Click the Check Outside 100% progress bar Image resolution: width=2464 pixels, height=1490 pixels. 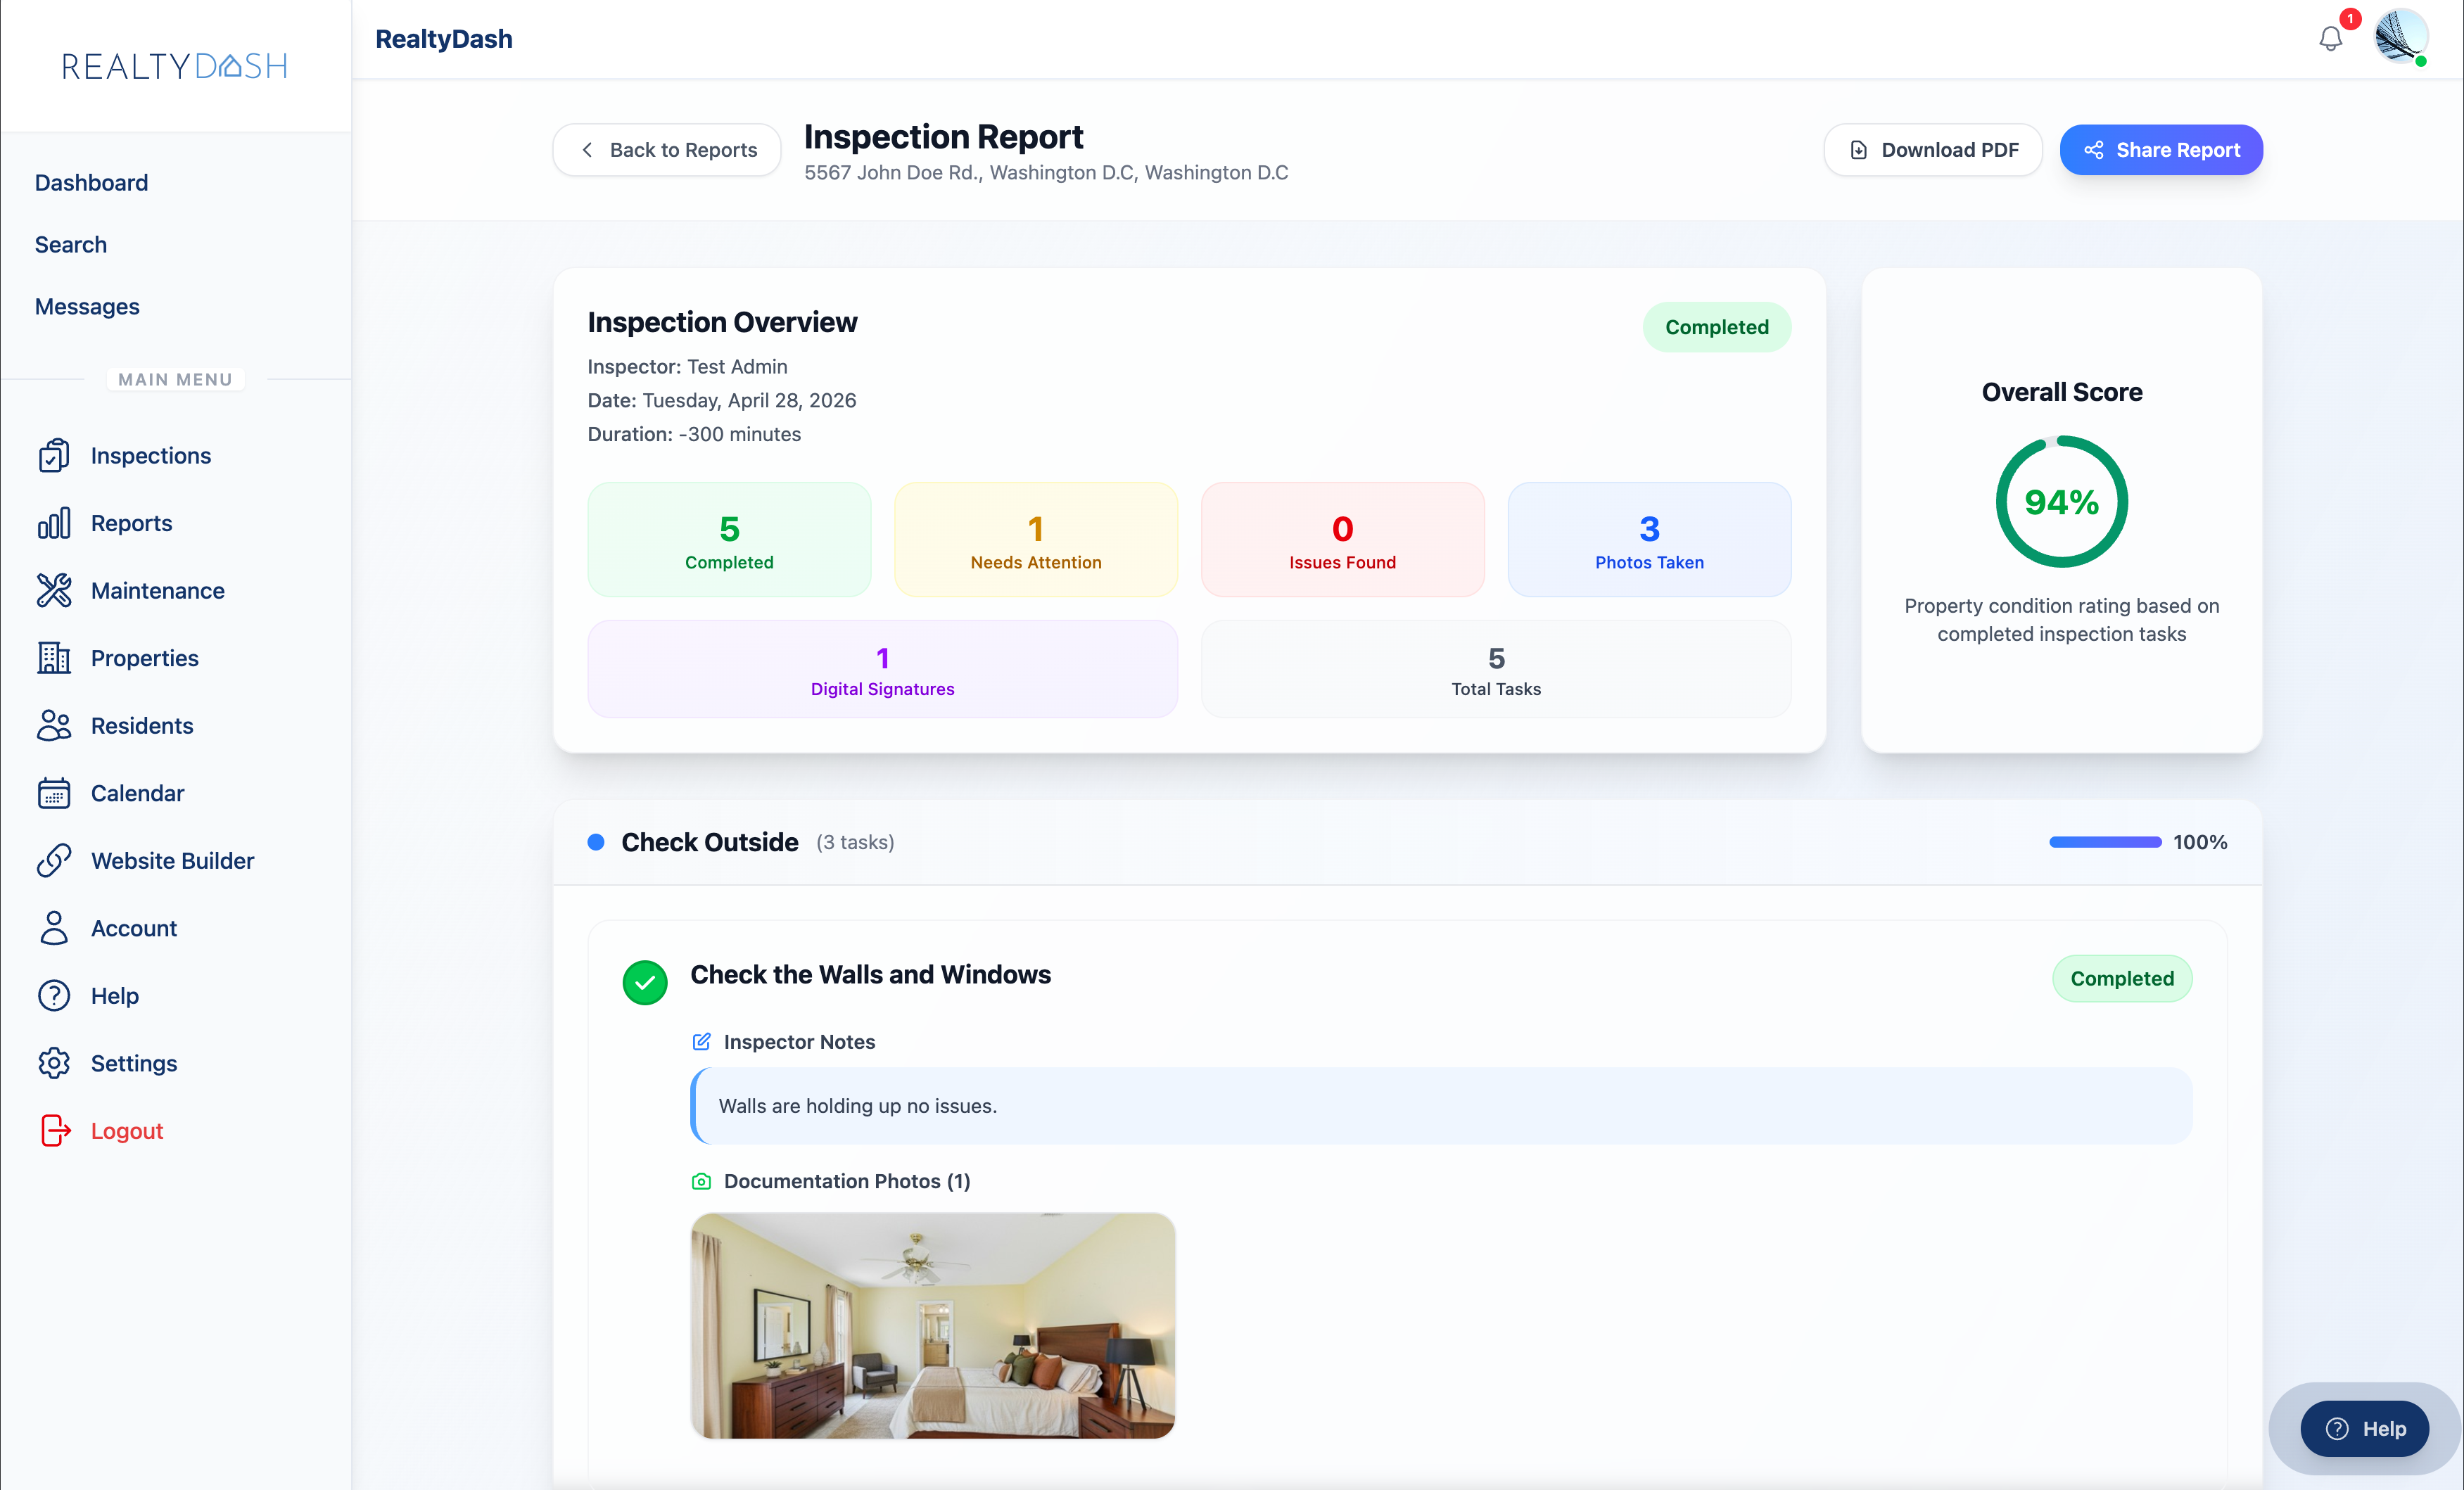pos(2105,842)
